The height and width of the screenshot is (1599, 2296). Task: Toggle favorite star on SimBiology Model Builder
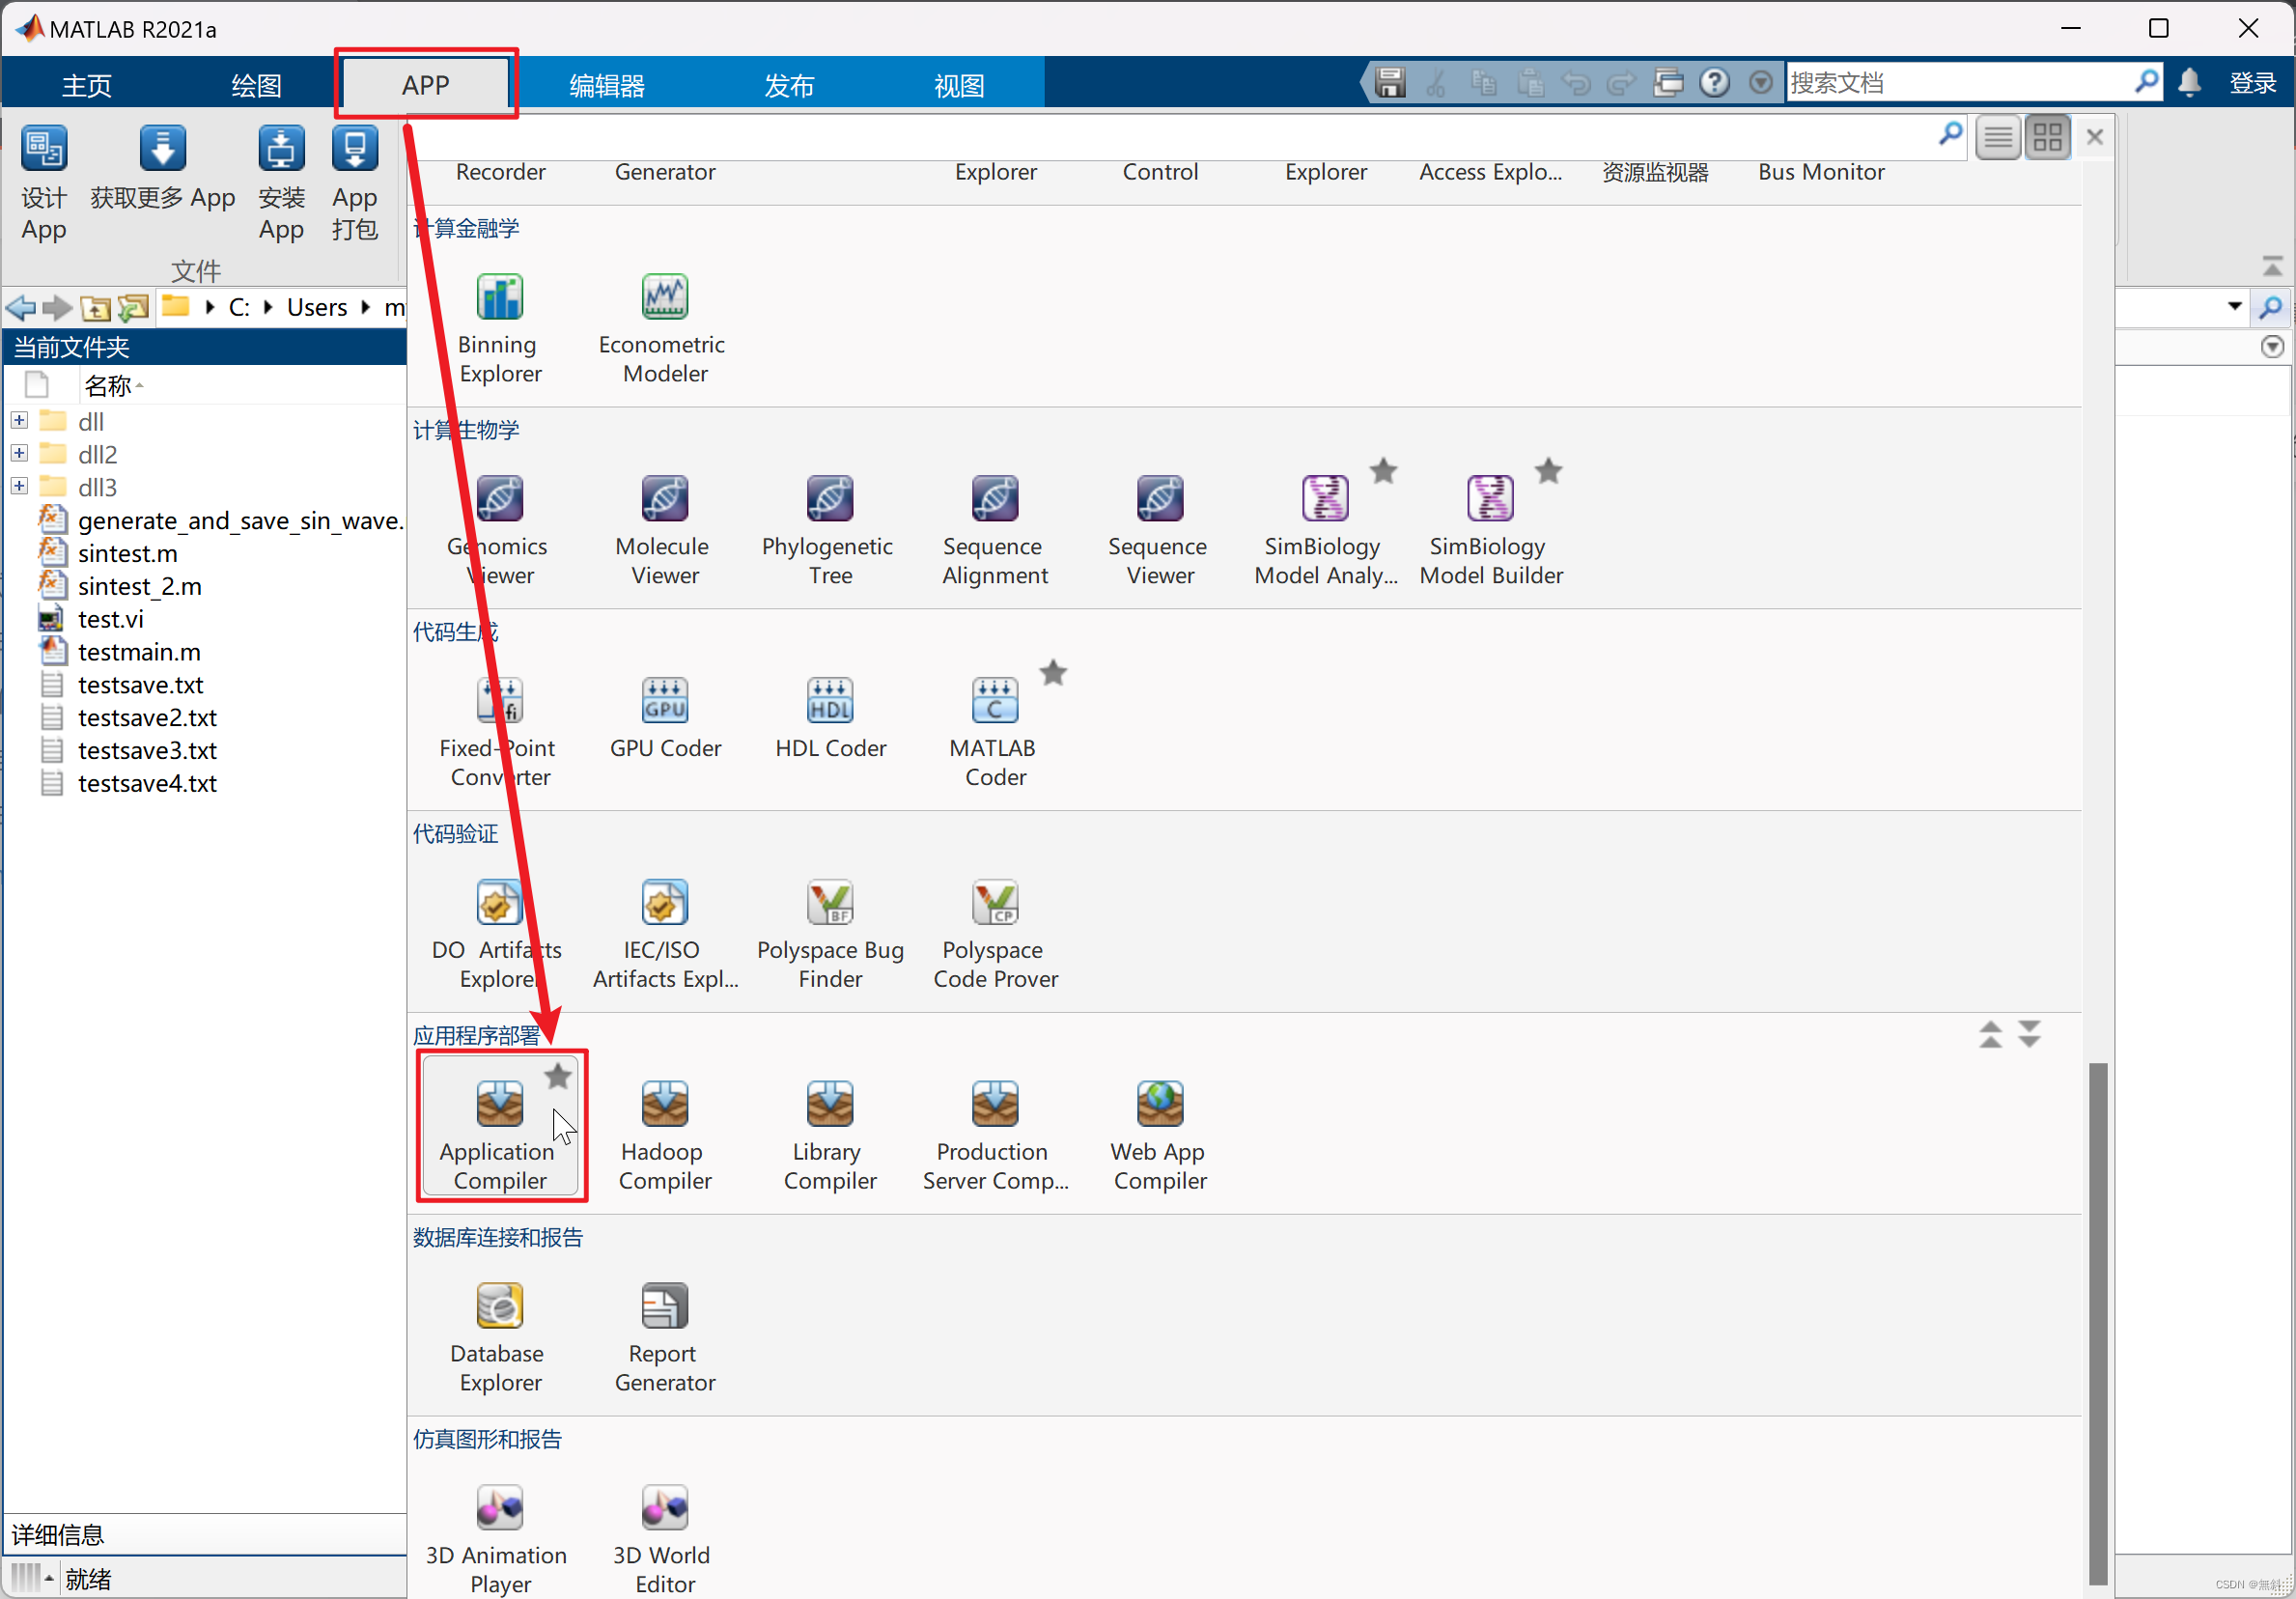(1548, 470)
